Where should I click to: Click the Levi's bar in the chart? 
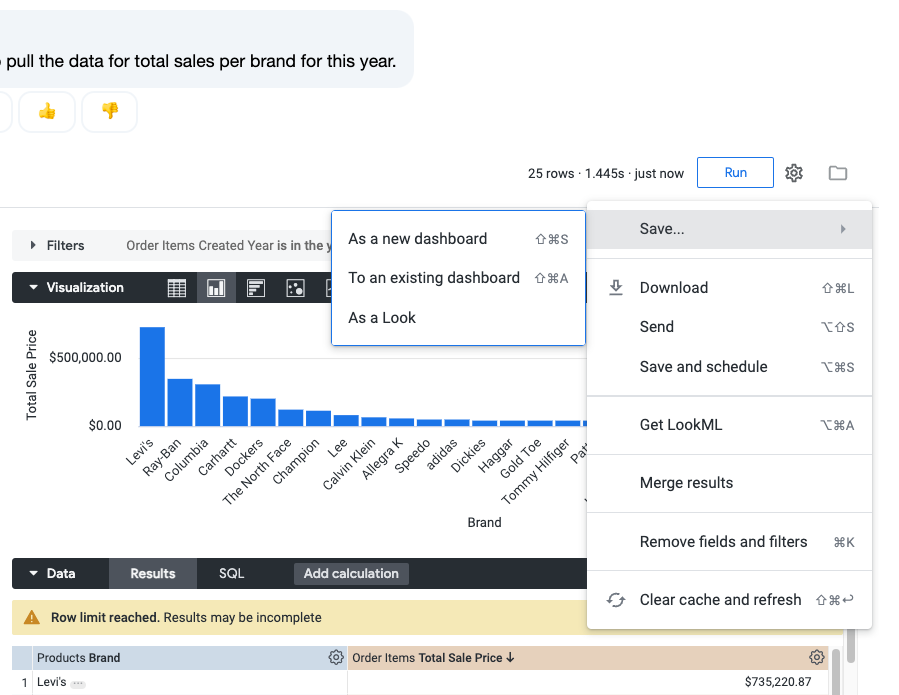tap(152, 377)
